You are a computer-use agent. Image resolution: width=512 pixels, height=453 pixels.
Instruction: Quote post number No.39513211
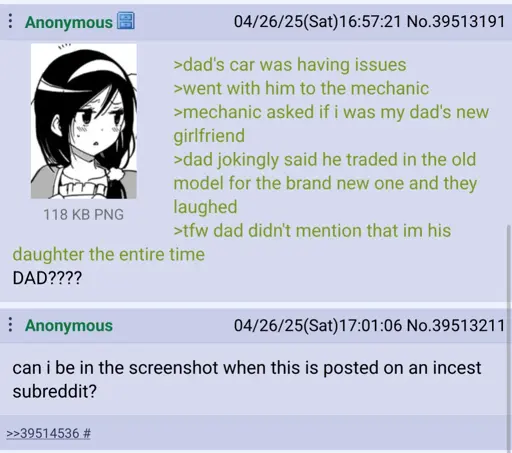point(456,325)
